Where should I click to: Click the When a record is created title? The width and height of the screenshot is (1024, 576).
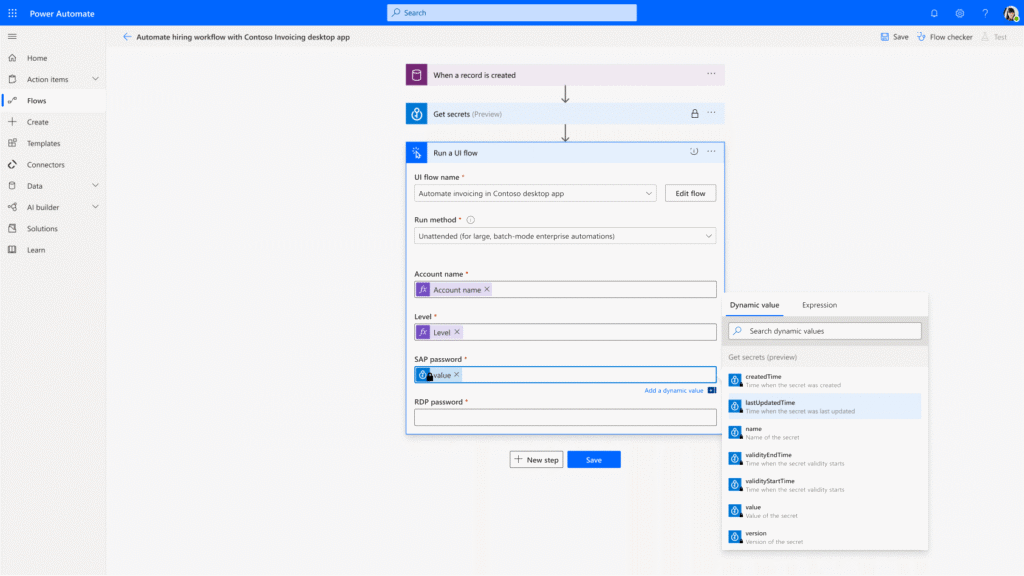click(x=475, y=75)
